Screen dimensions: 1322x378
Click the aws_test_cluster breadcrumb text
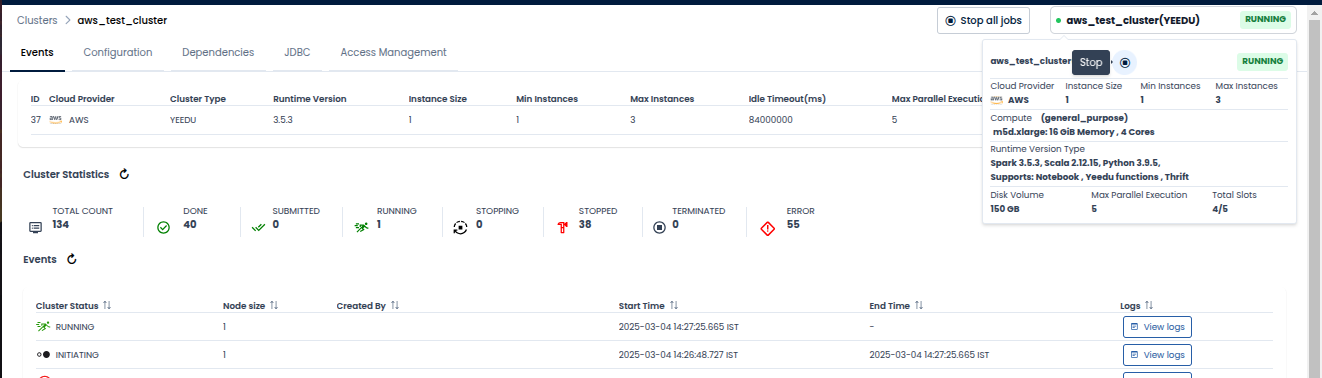122,20
